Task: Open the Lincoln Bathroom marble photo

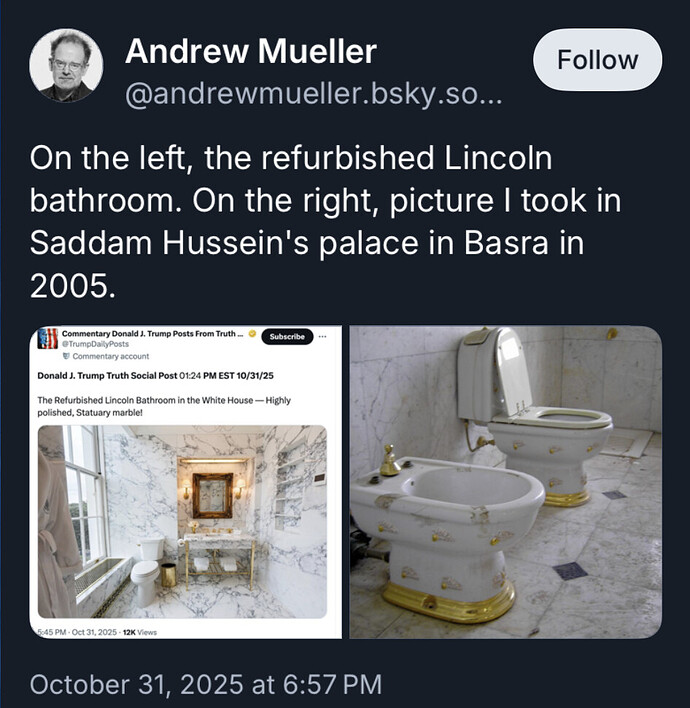Action: coord(182,521)
